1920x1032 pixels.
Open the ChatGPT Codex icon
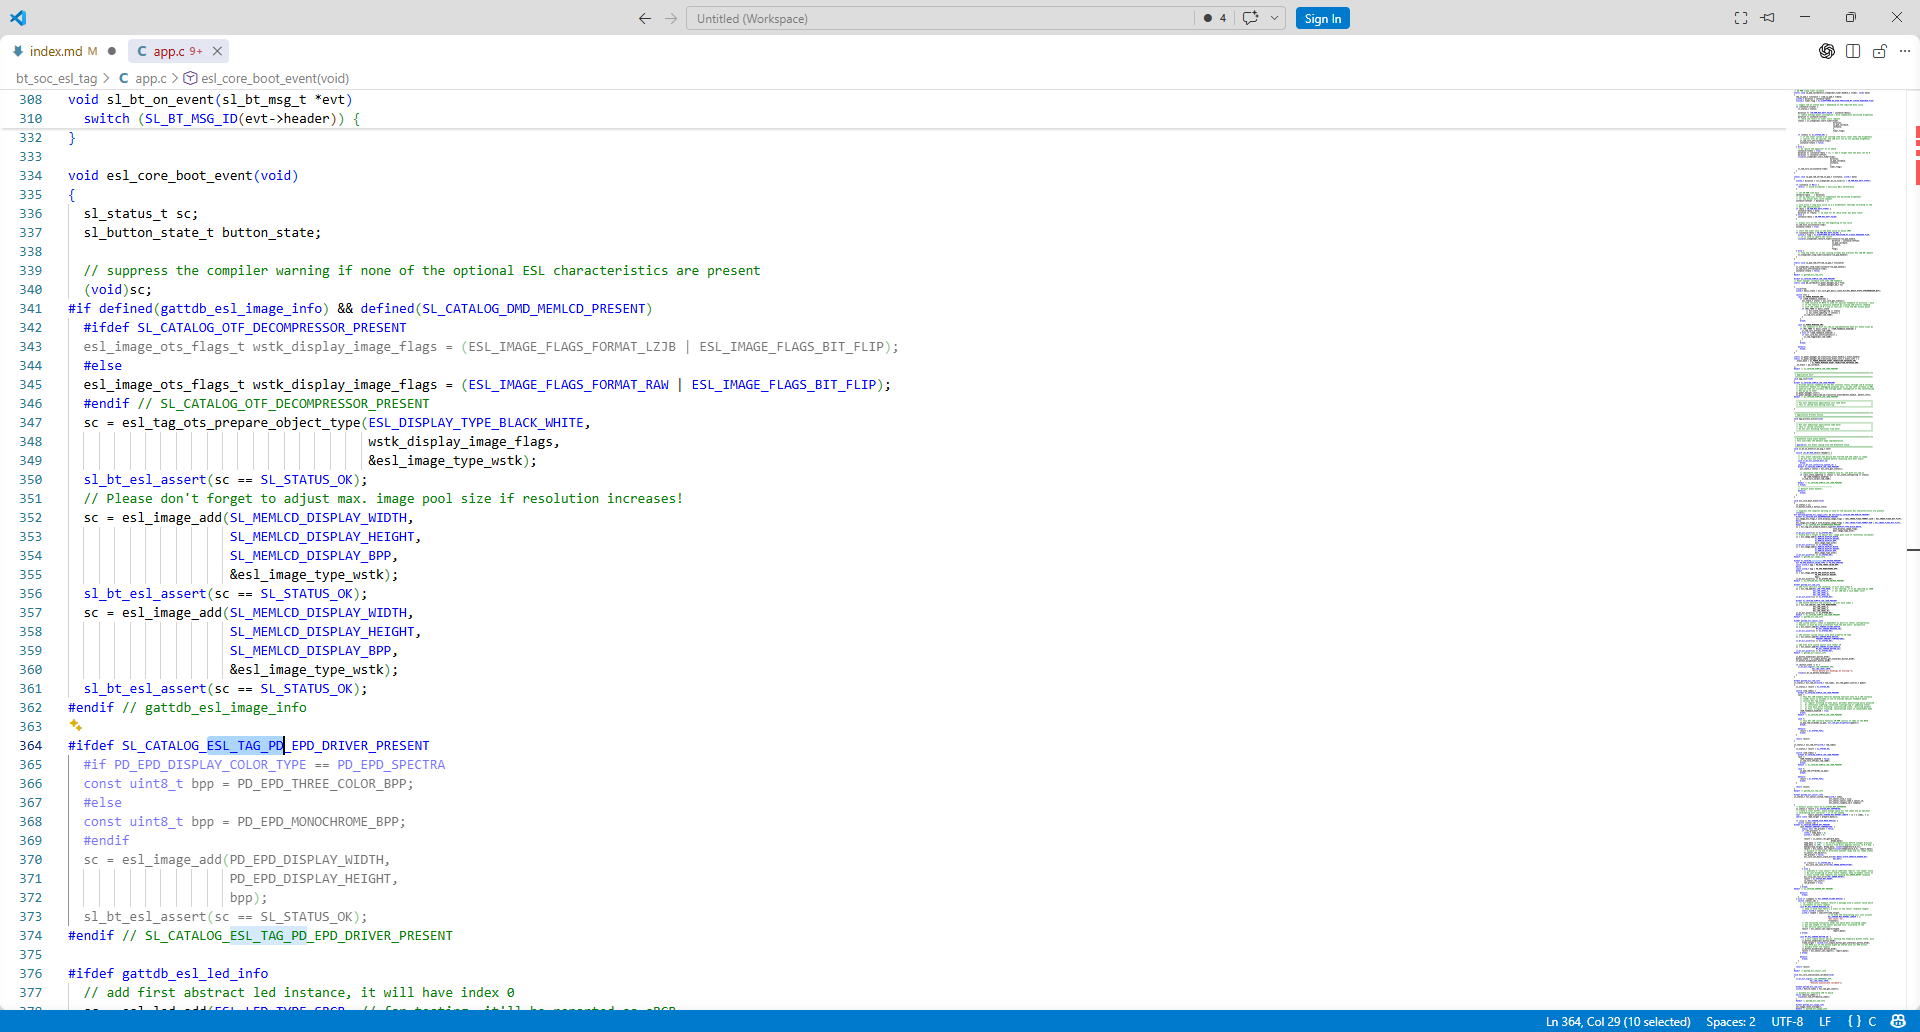pyautogui.click(x=1827, y=51)
